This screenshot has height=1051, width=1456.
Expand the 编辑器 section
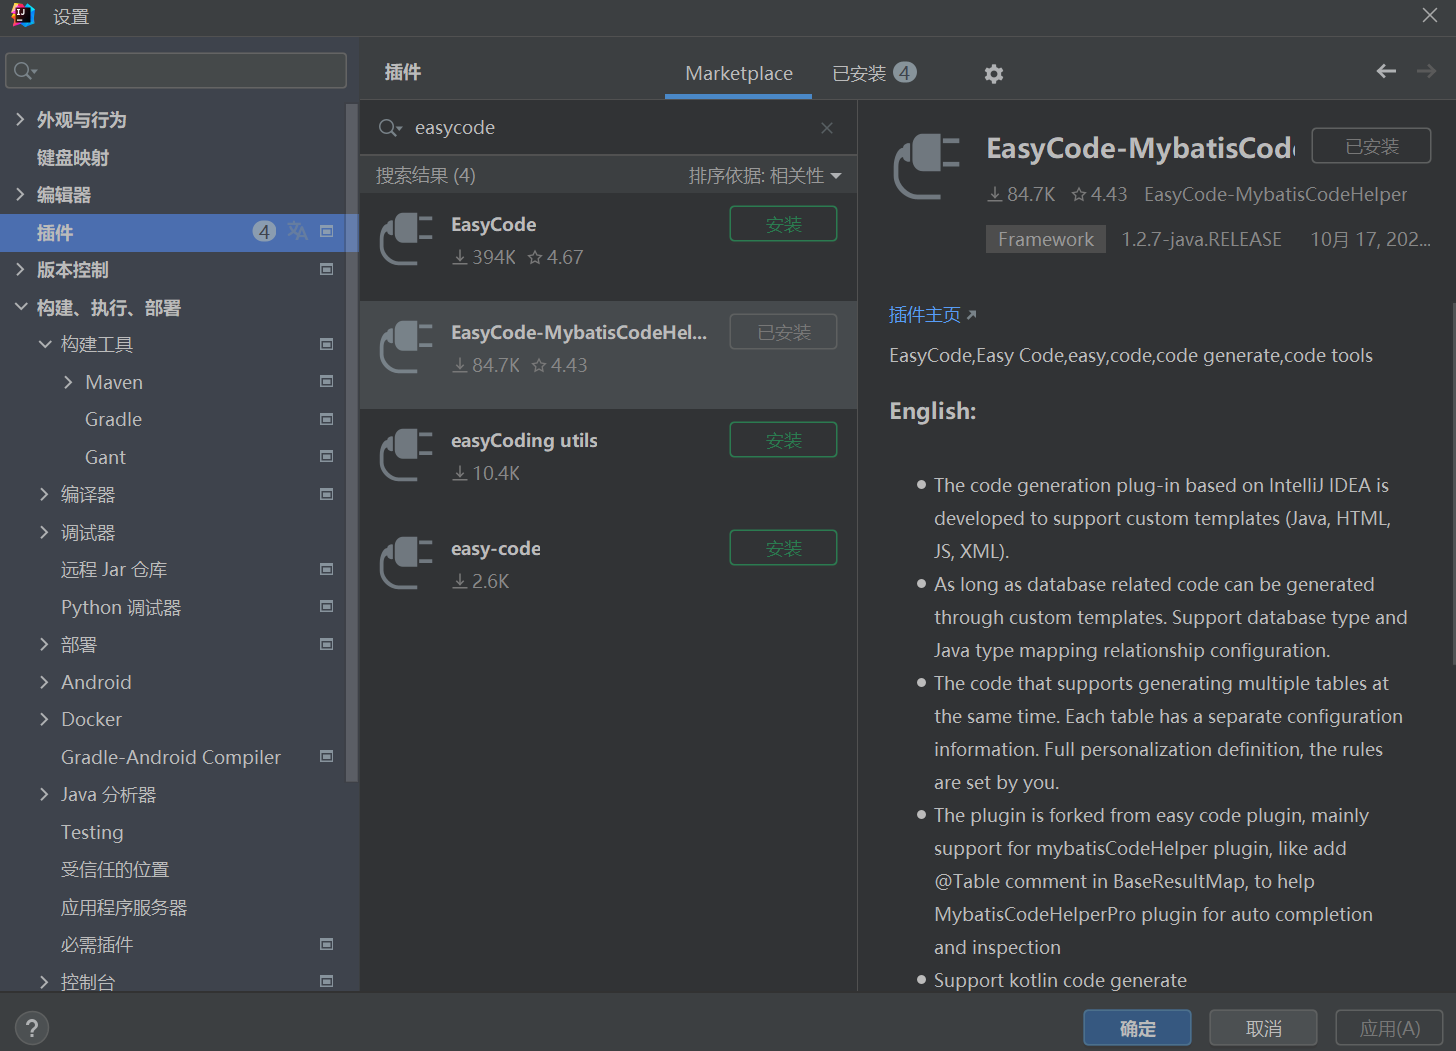click(20, 194)
